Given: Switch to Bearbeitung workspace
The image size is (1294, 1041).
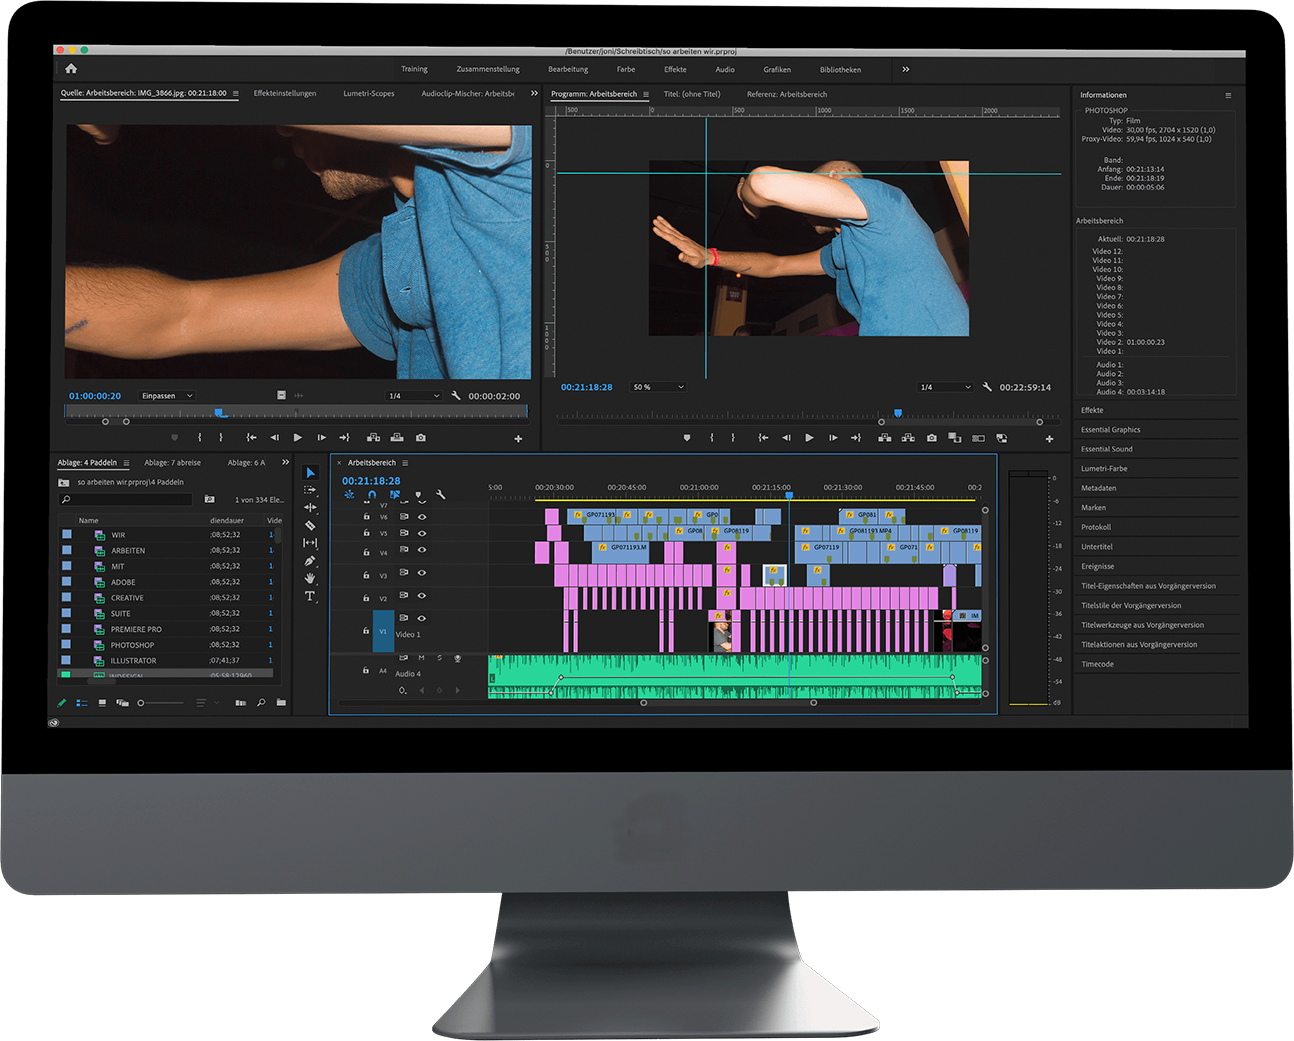Looking at the screenshot, I should 568,69.
